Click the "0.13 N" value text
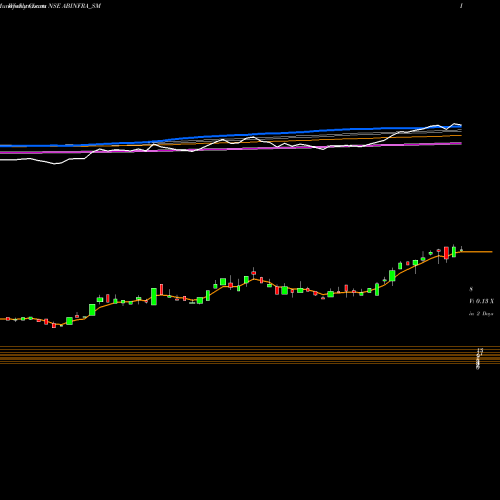Image resolution: width=500 pixels, height=500 pixels. [x=485, y=301]
